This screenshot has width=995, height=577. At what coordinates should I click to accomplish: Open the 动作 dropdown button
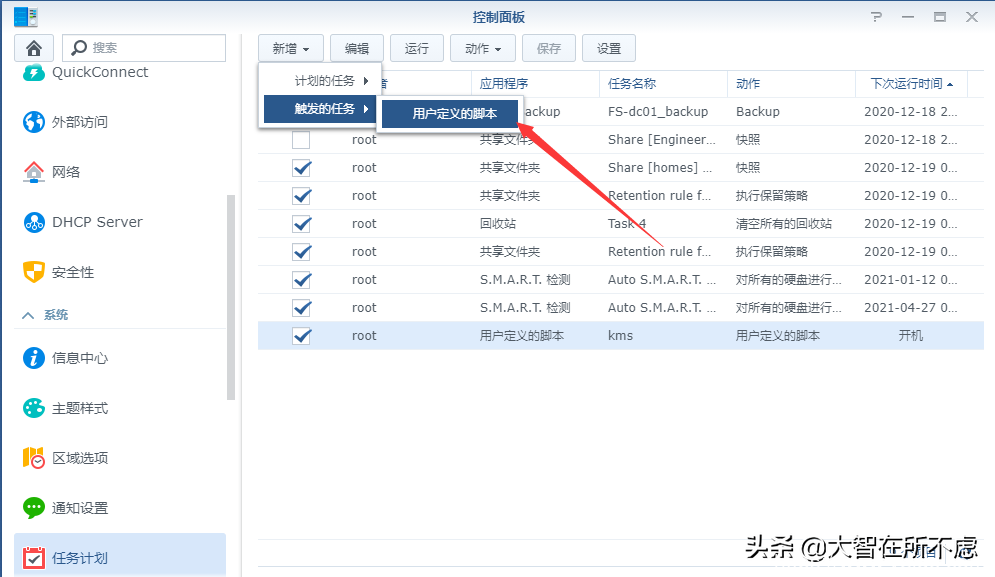click(x=483, y=48)
